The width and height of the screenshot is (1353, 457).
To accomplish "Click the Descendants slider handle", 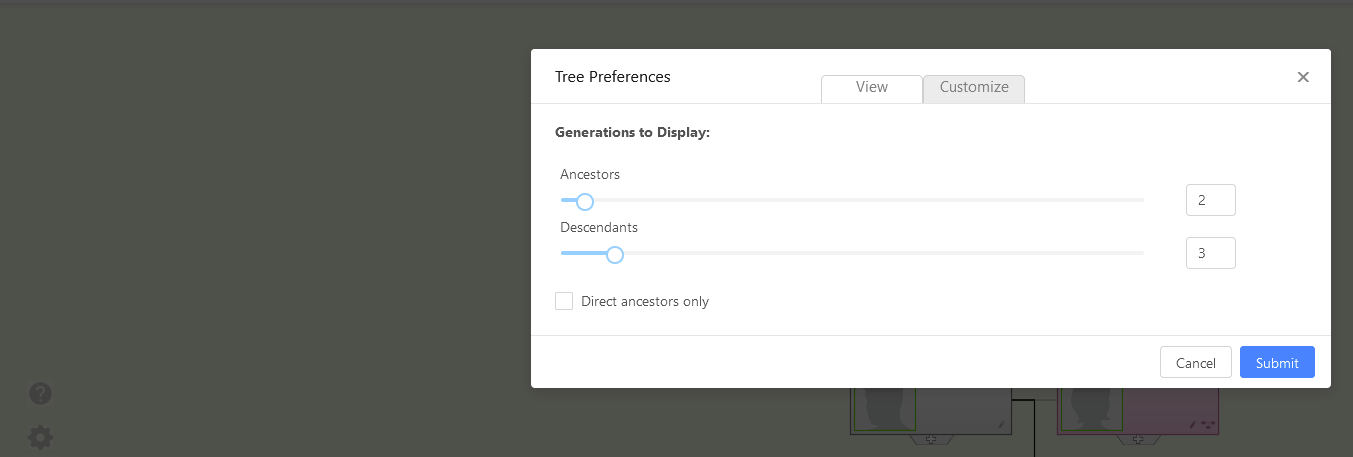I will pos(615,254).
